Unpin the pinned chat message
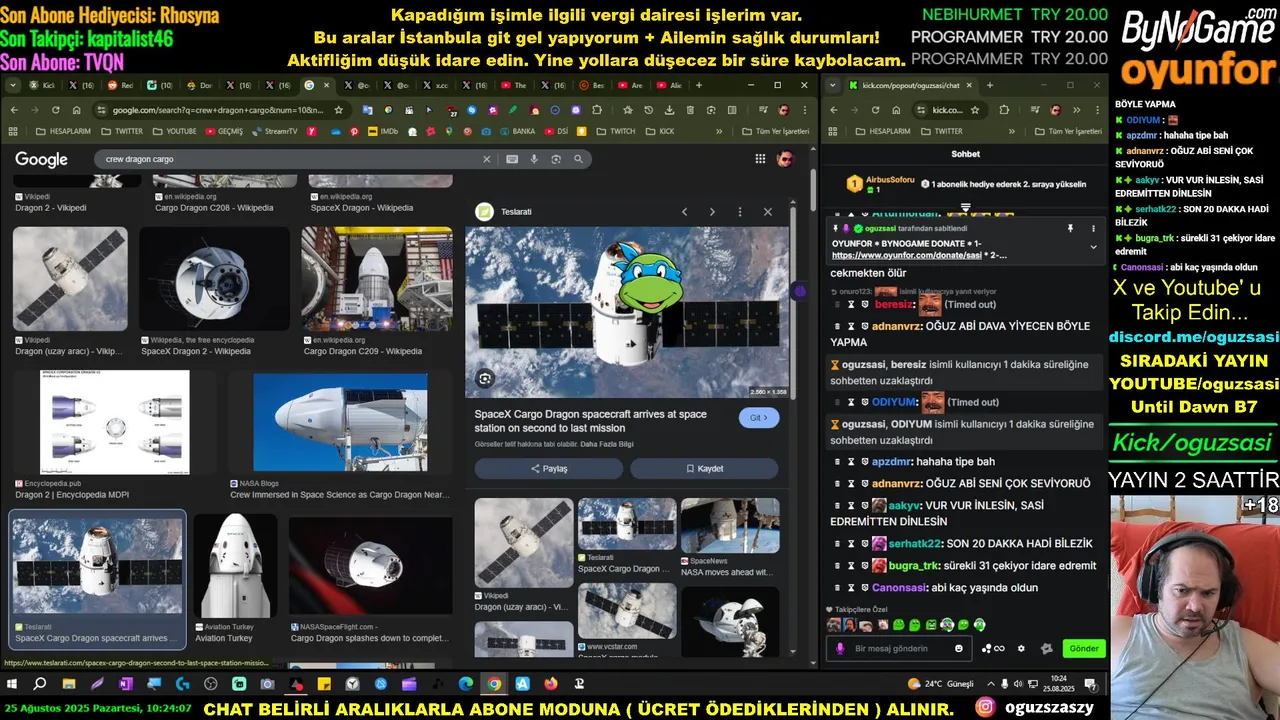This screenshot has width=1280, height=720. click(1070, 229)
